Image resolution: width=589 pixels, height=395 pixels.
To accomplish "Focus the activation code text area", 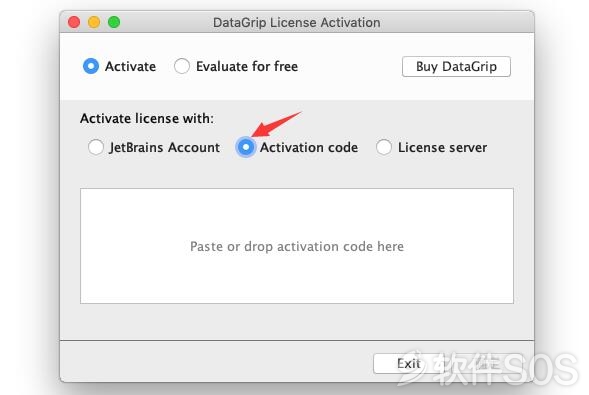I will 297,246.
